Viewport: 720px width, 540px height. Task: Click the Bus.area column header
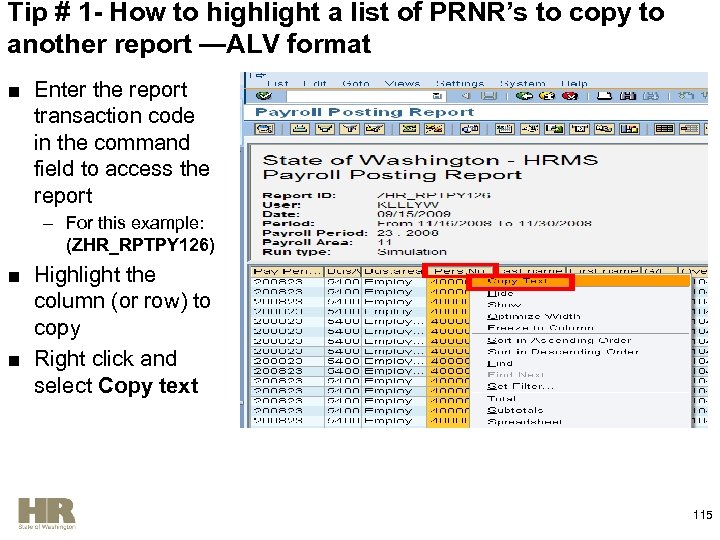(x=393, y=271)
